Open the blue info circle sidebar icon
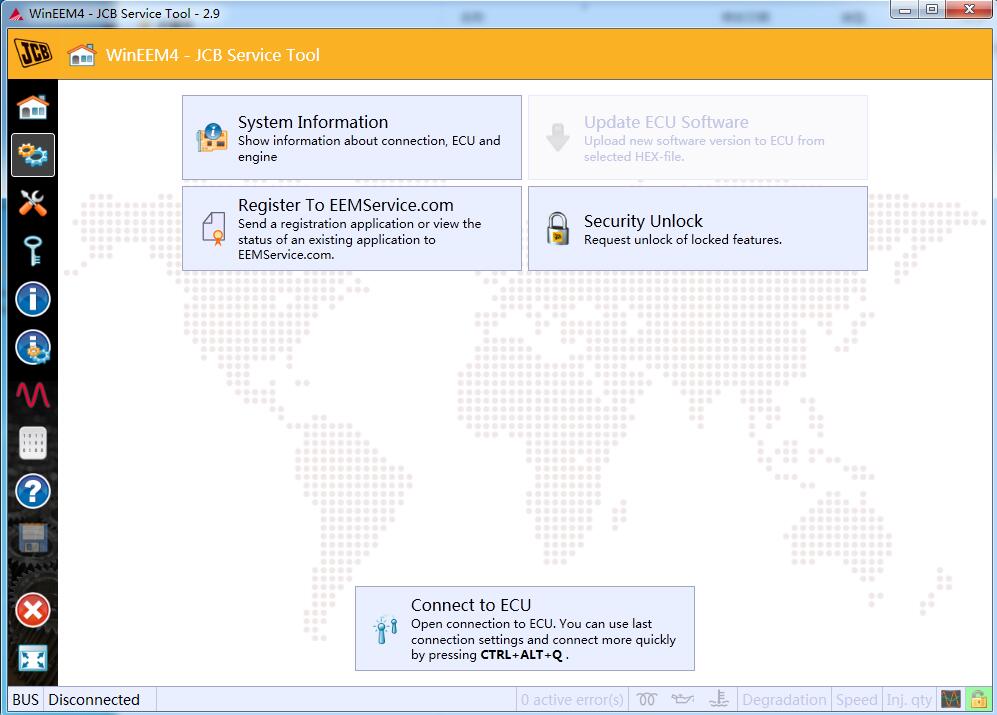The image size is (997, 715). pyautogui.click(x=33, y=299)
